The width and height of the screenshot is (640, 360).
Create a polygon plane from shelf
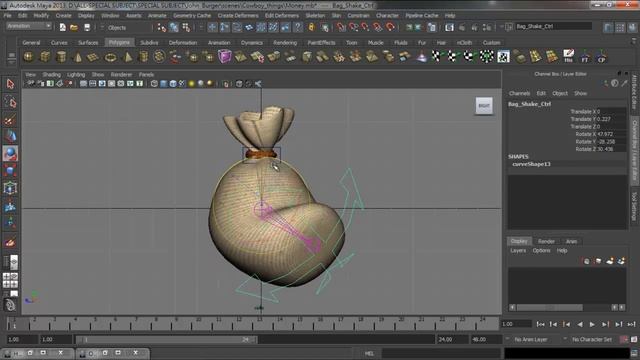[x=93, y=57]
